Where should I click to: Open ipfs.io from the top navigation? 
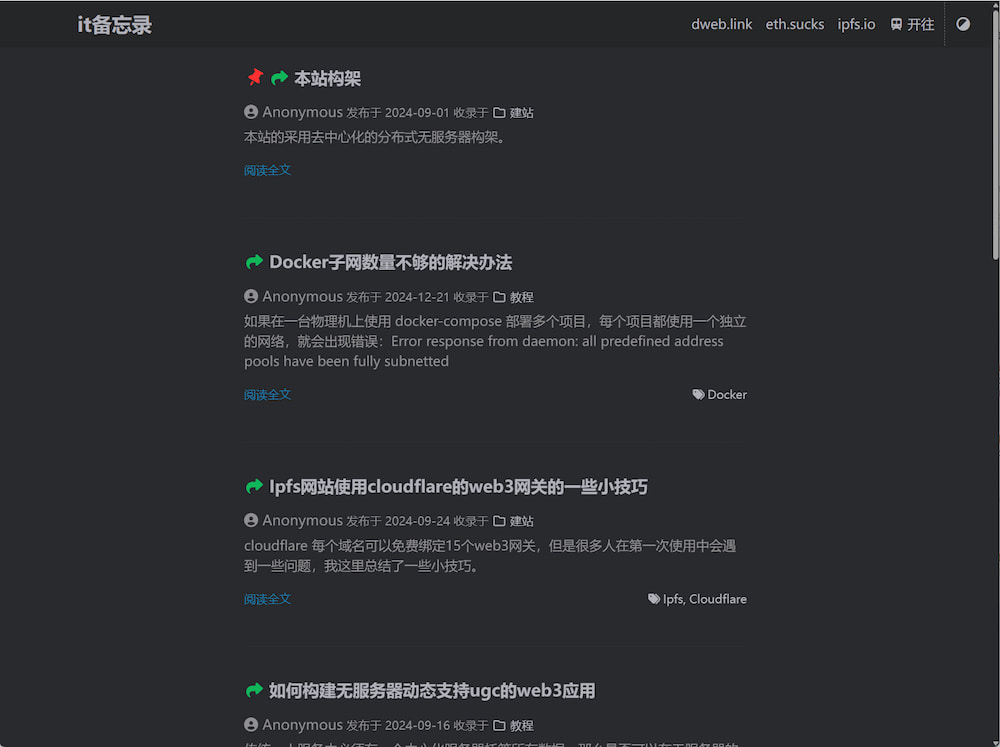click(856, 23)
